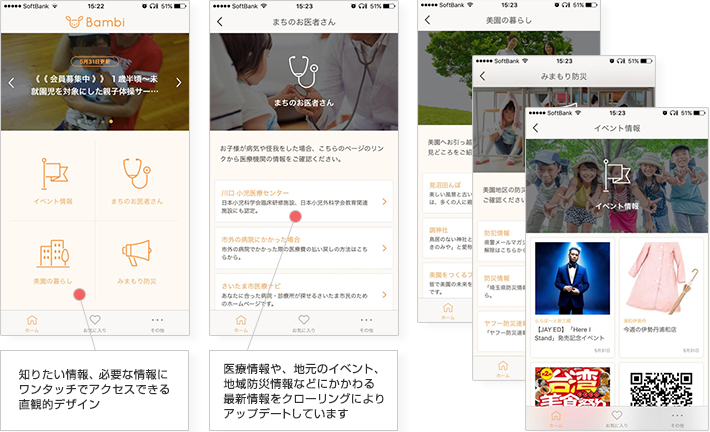Viewport: 710px width, 432px height.
Task: Open まちのお医者さん stethoscope icon on home
Action: [137, 173]
